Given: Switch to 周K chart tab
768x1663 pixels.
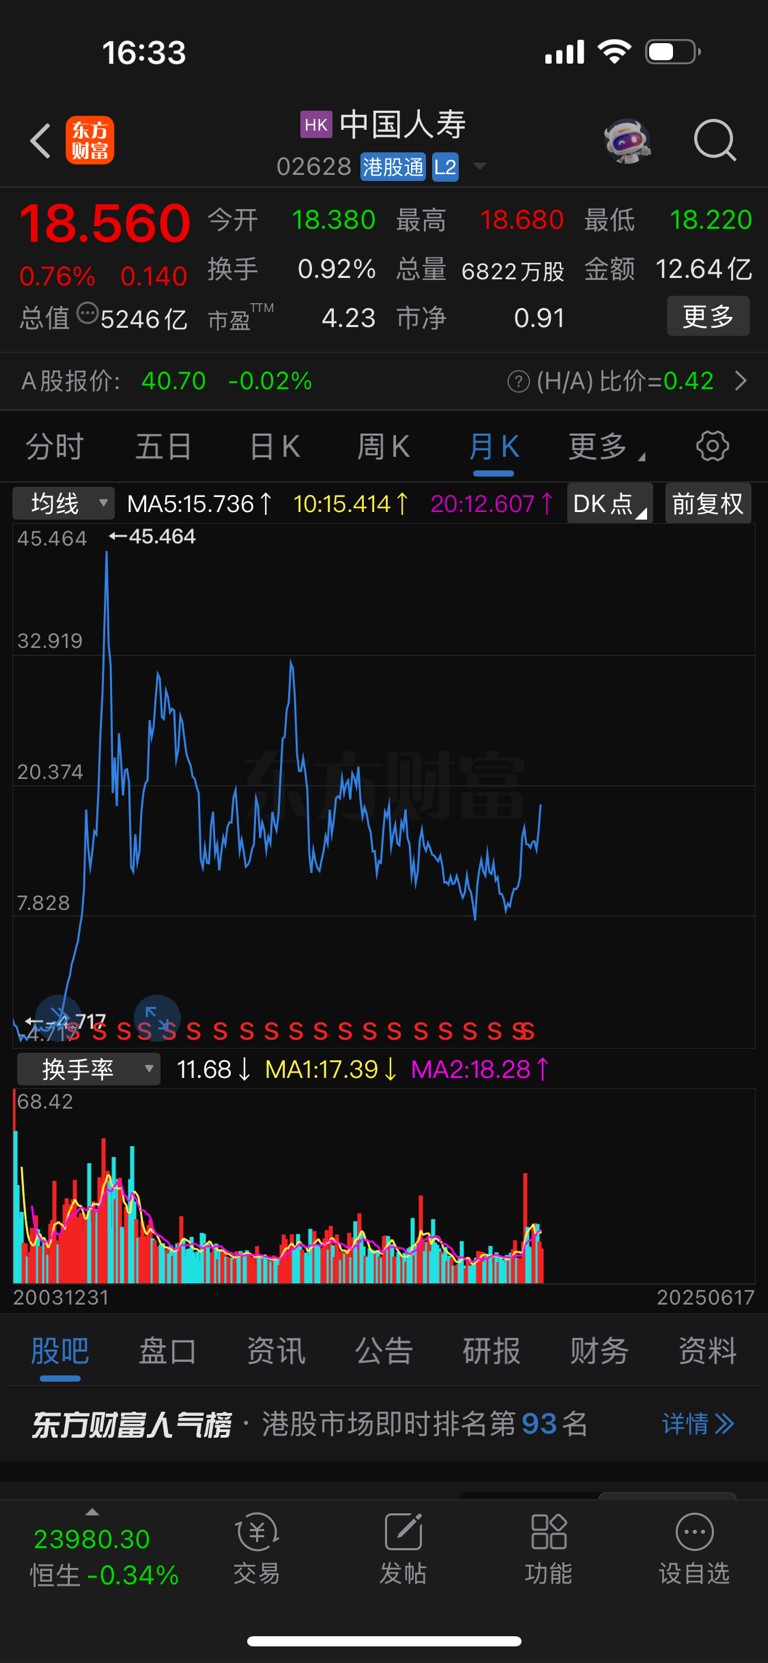Looking at the screenshot, I should click(383, 446).
